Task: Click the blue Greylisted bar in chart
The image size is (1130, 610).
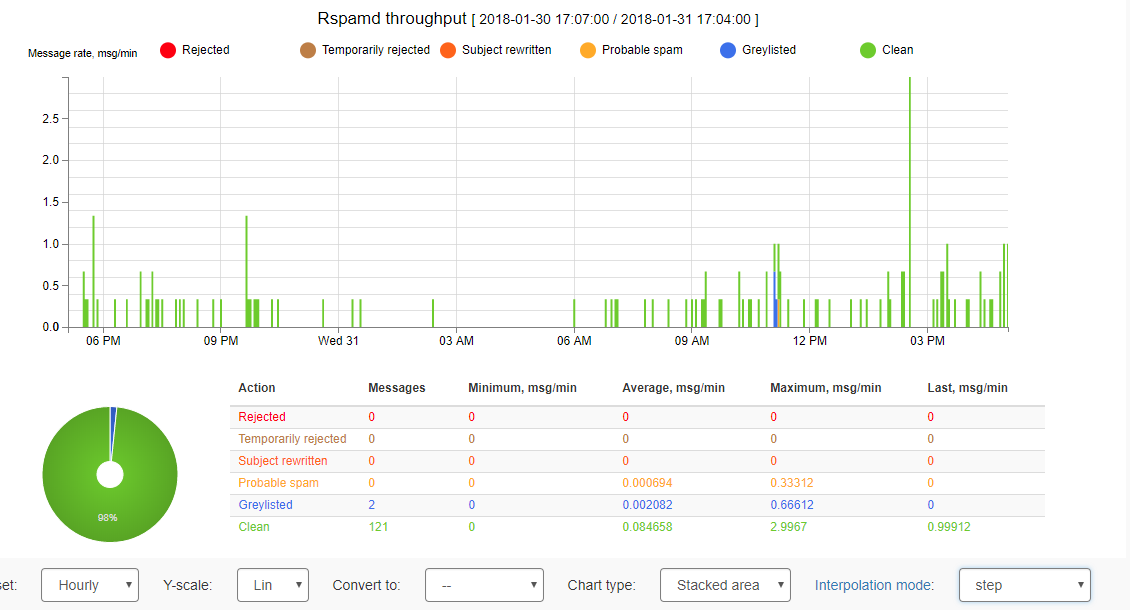Action: click(775, 299)
